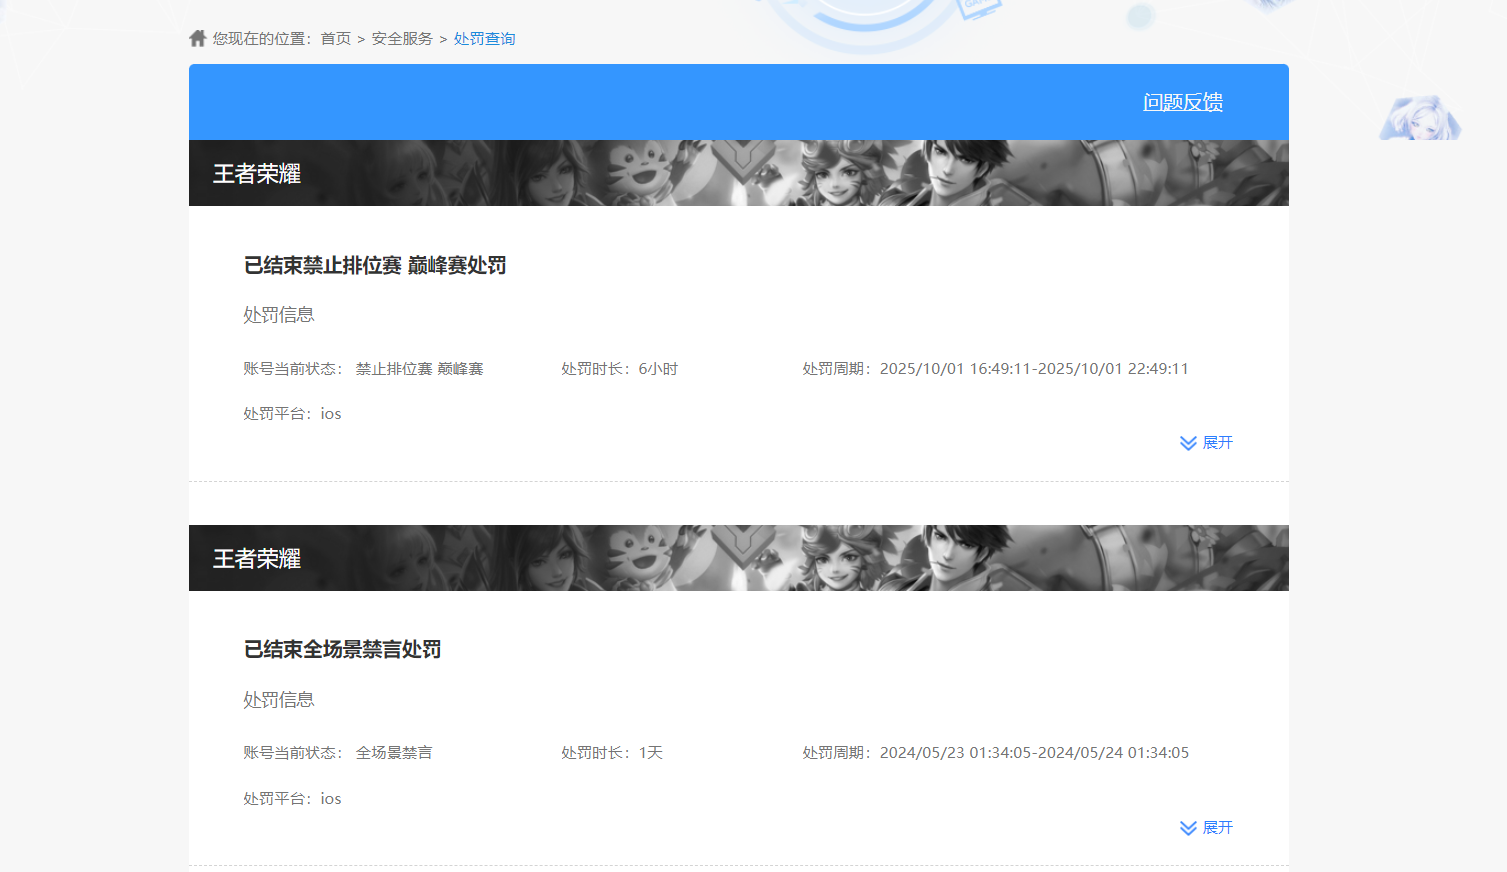This screenshot has height=872, width=1507.
Task: Click account status 全场景禁言
Action: [394, 753]
